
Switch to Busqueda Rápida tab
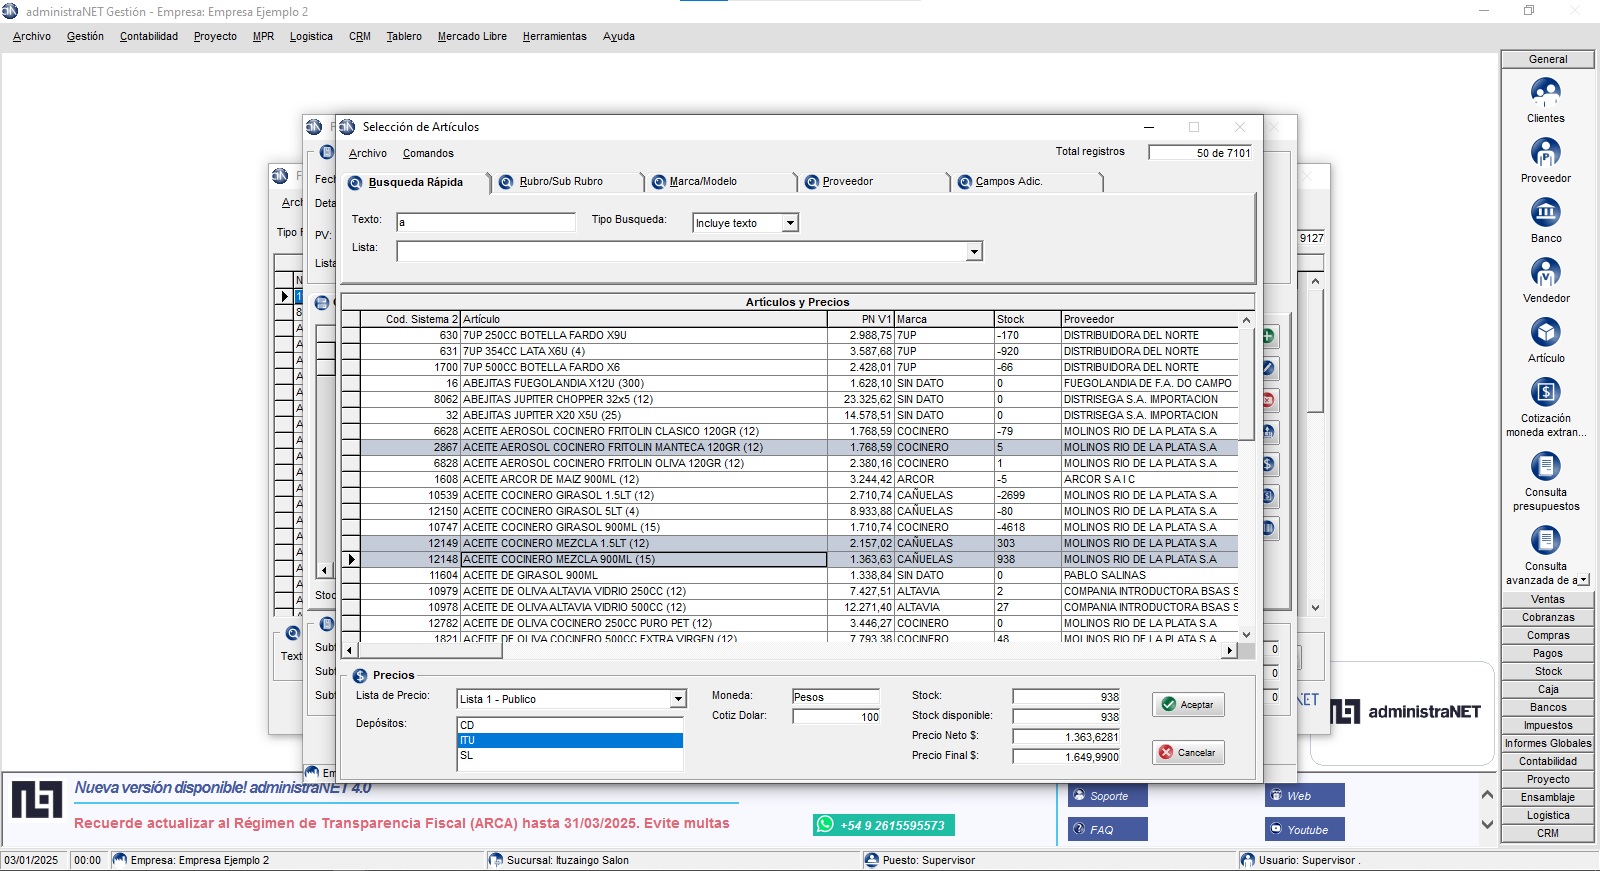(x=415, y=183)
